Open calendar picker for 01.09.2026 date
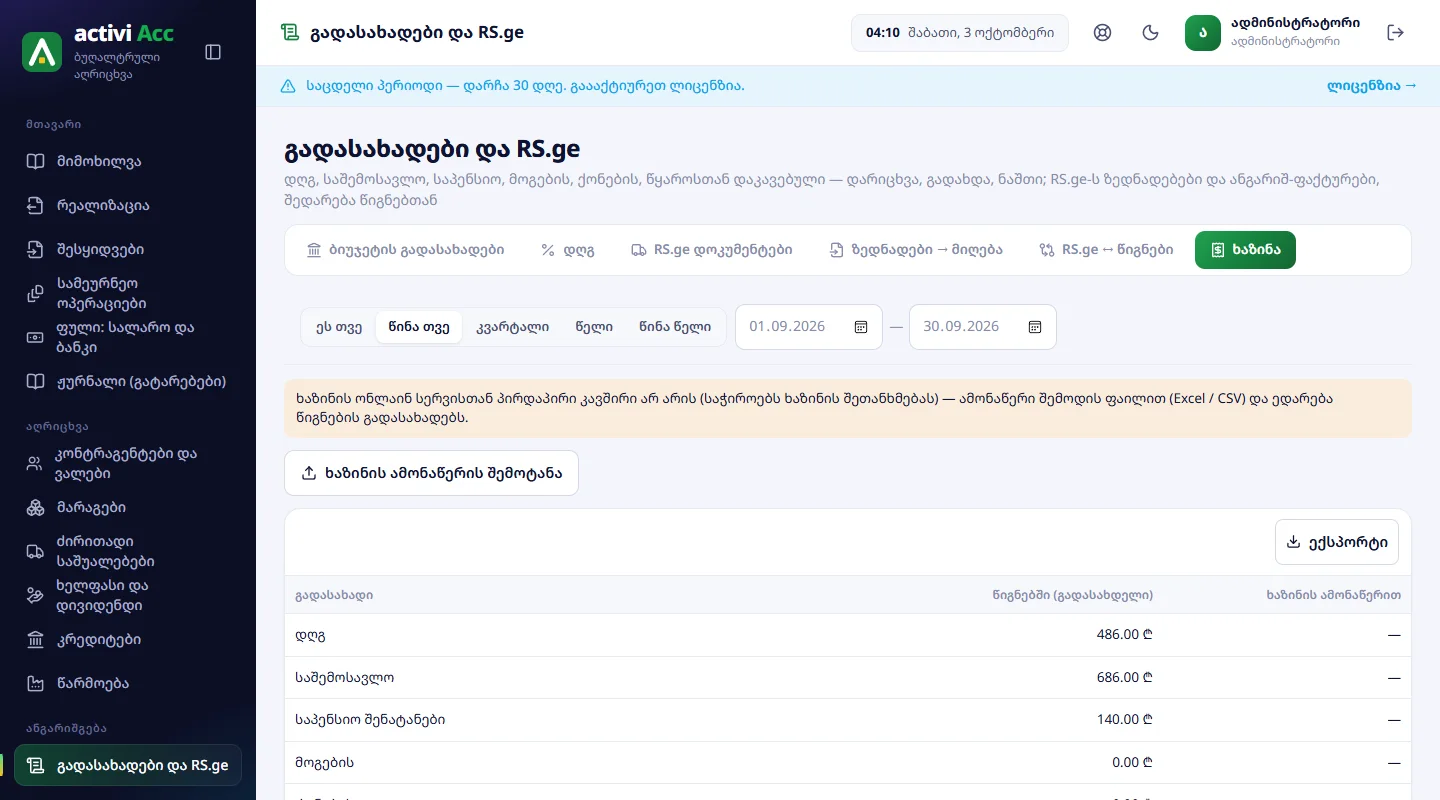1440x800 pixels. pyautogui.click(x=861, y=327)
